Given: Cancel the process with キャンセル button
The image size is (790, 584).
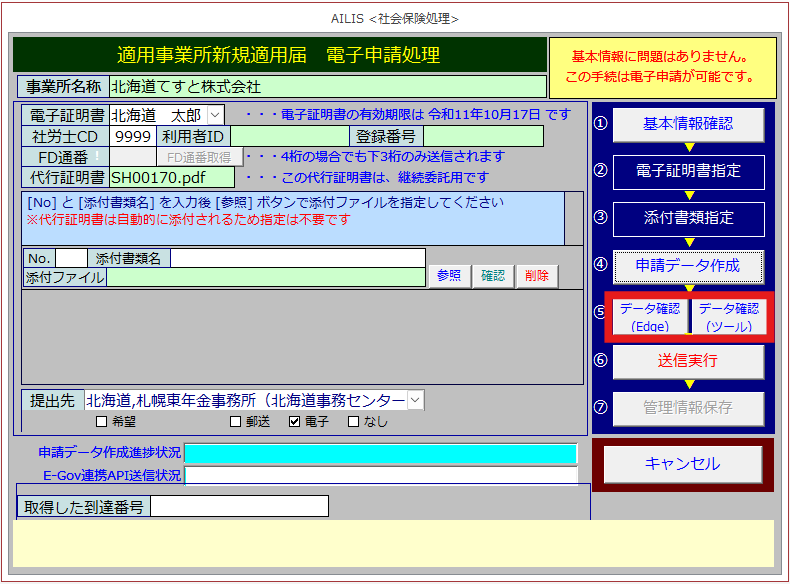Looking at the screenshot, I should click(683, 464).
